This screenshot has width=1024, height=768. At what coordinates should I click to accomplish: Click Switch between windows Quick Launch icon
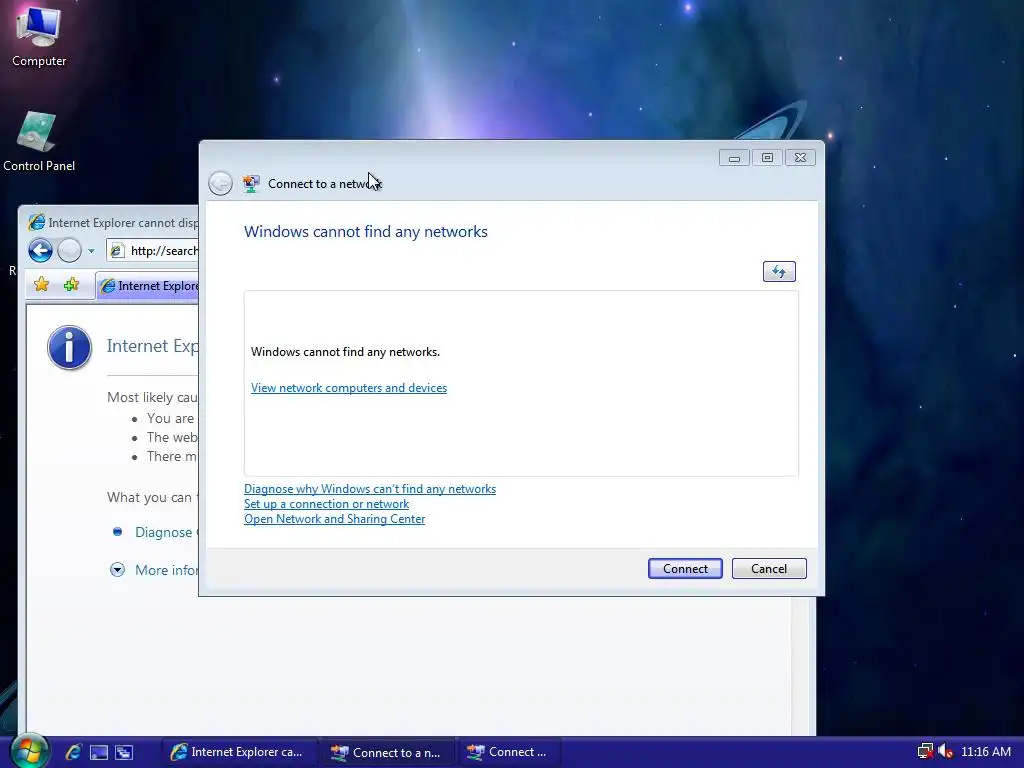click(x=124, y=752)
